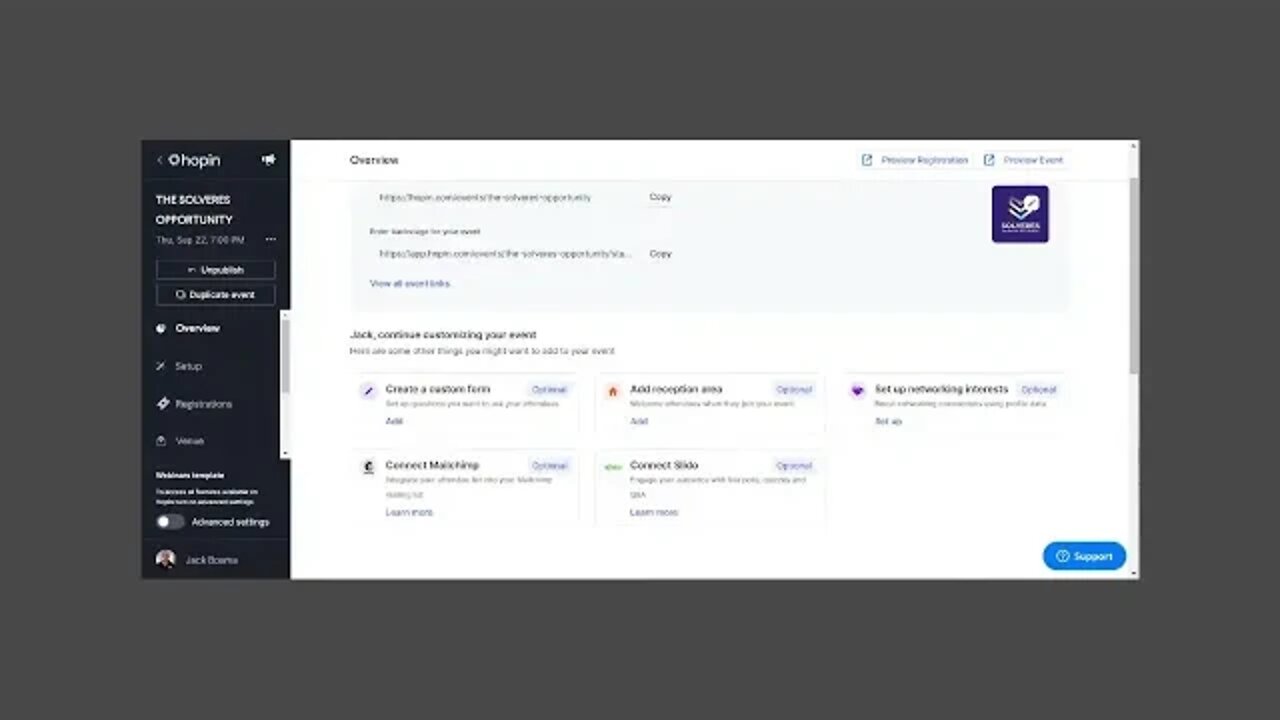
Task: Click the Slido icon on its card
Action: click(x=612, y=466)
